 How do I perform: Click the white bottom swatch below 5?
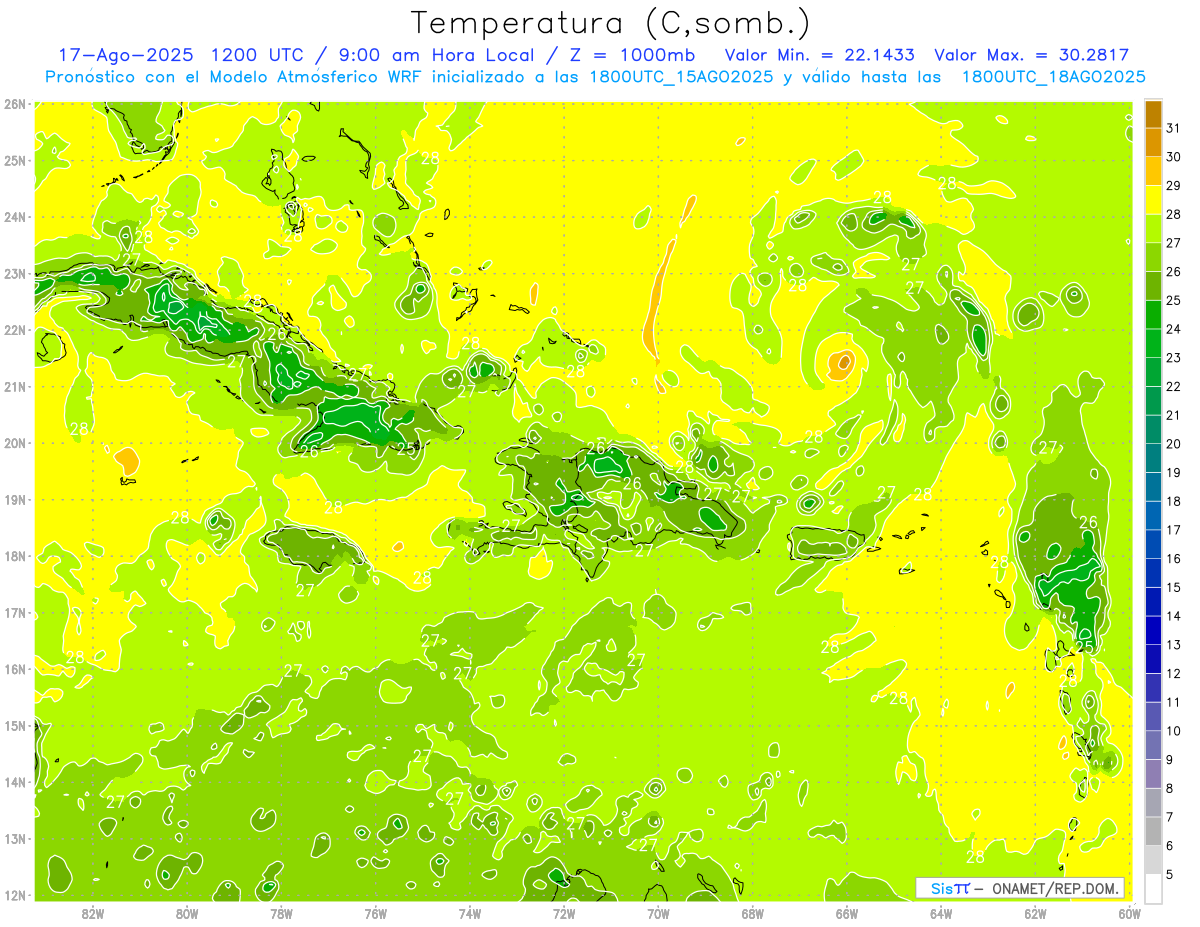coord(1153,888)
